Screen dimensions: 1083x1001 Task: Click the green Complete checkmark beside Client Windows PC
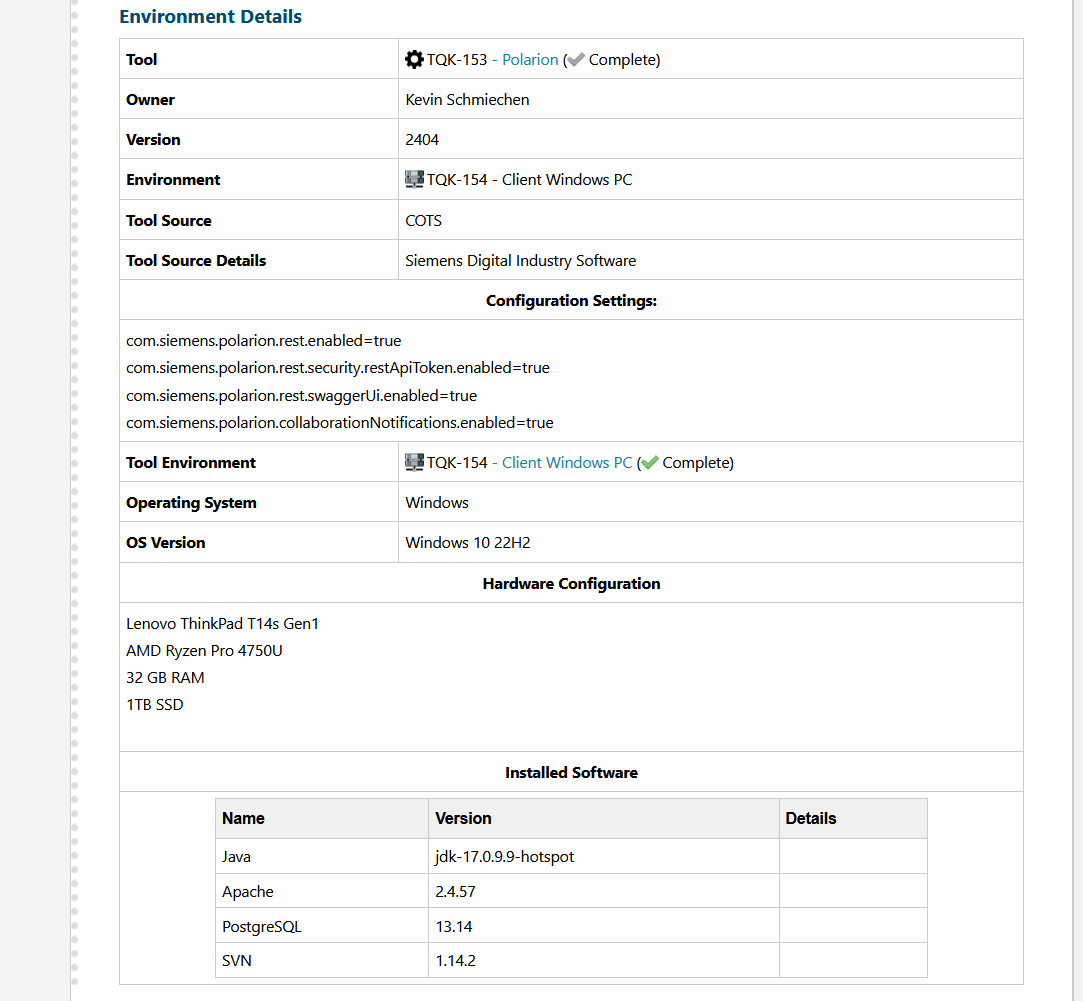650,462
